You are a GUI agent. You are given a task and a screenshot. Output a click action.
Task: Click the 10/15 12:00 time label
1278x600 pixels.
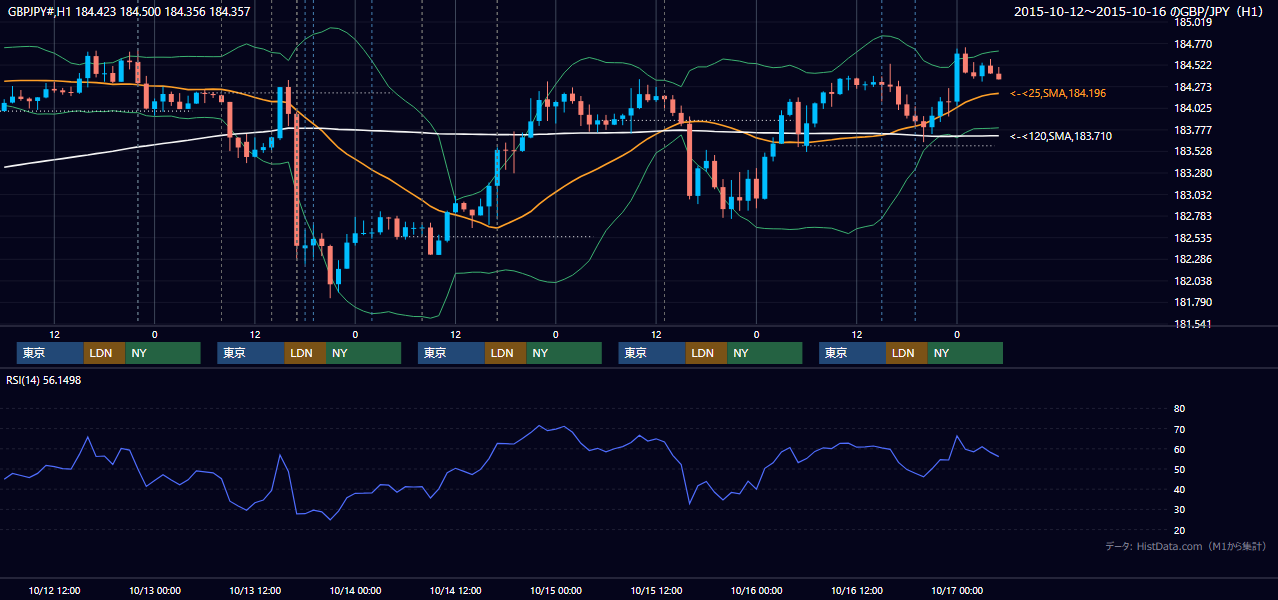click(656, 590)
